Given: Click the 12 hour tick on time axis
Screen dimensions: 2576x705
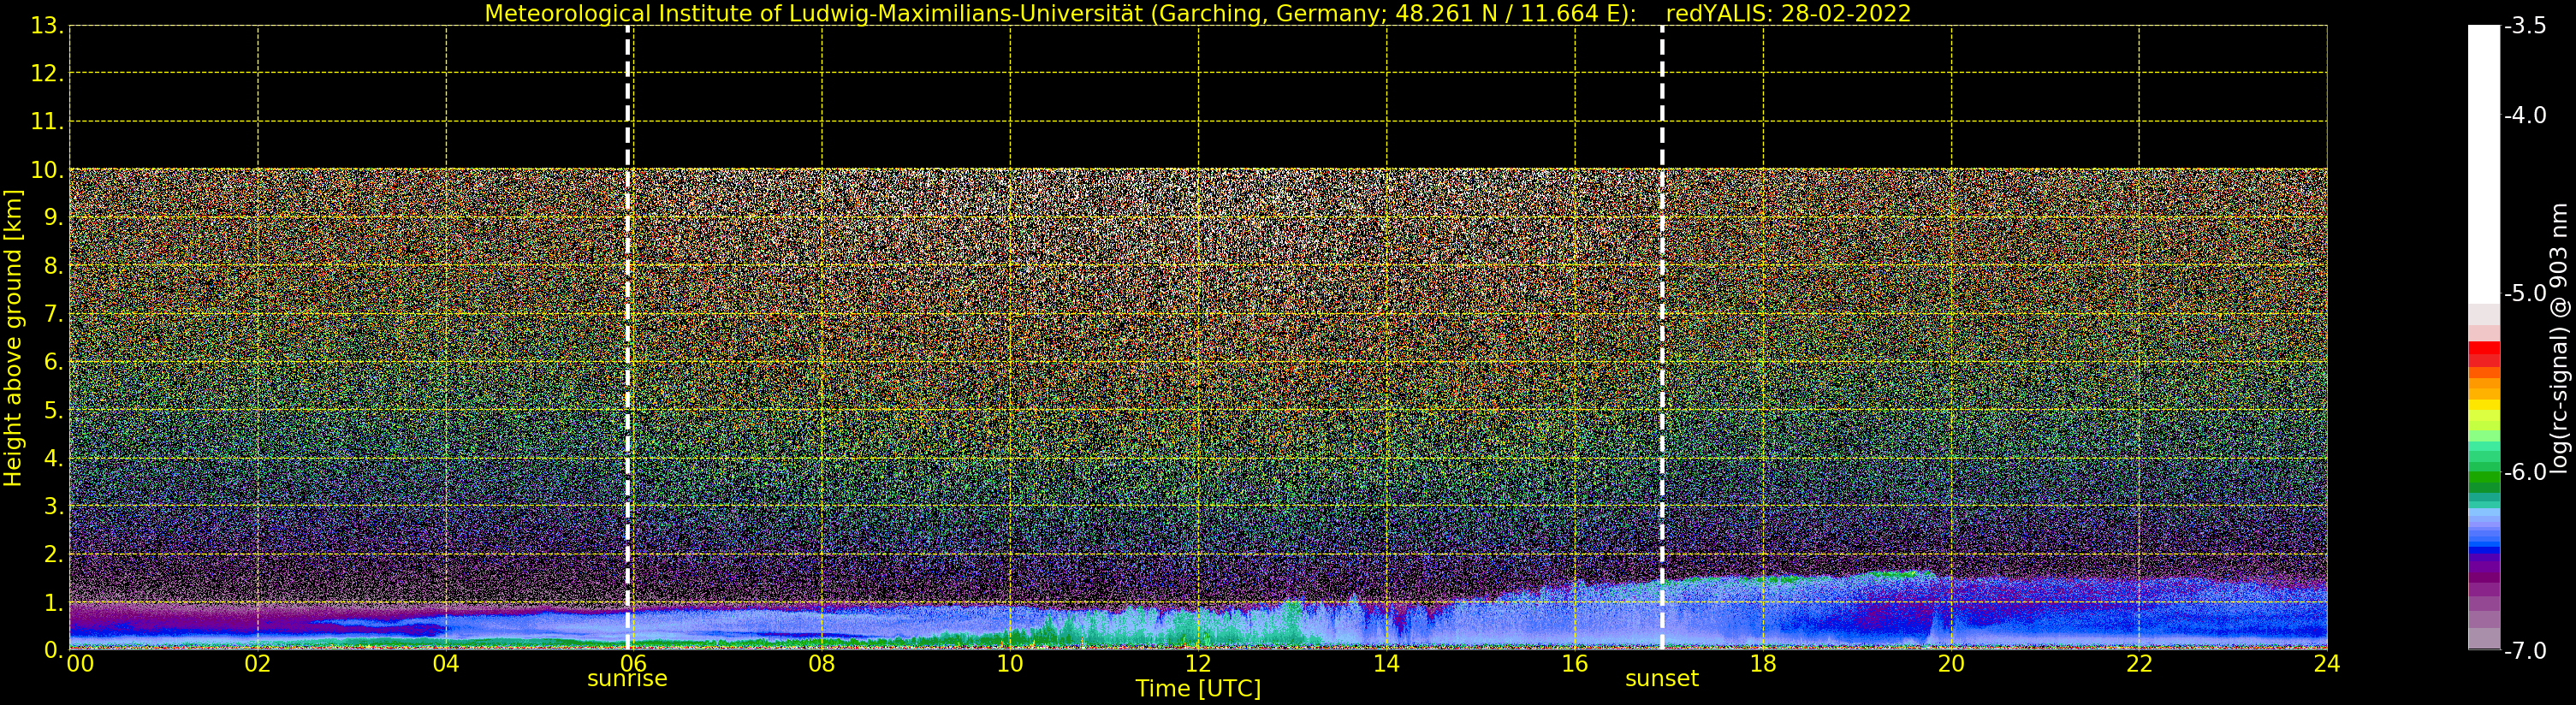Looking at the screenshot, I should click(x=1198, y=663).
